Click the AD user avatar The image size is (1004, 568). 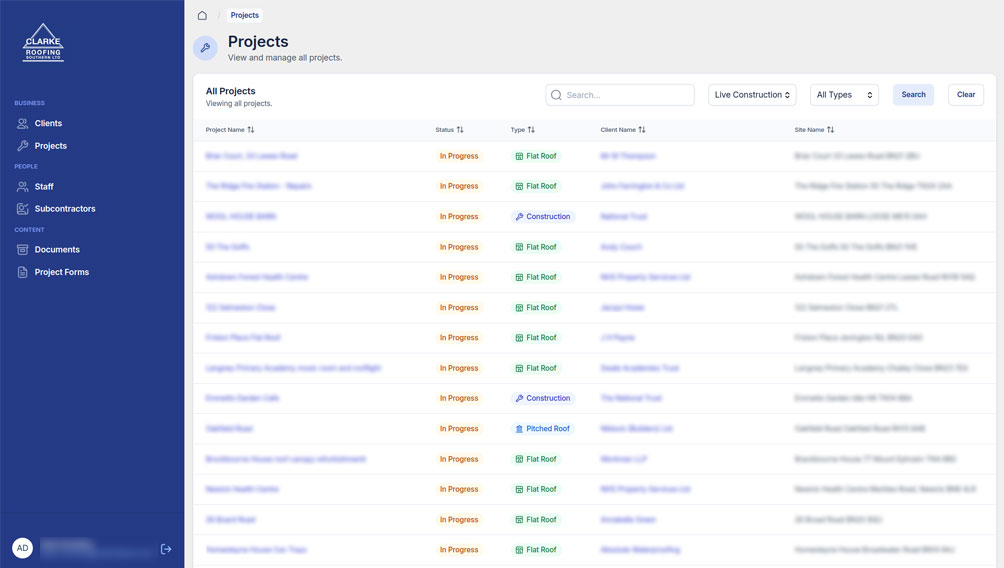(x=22, y=548)
